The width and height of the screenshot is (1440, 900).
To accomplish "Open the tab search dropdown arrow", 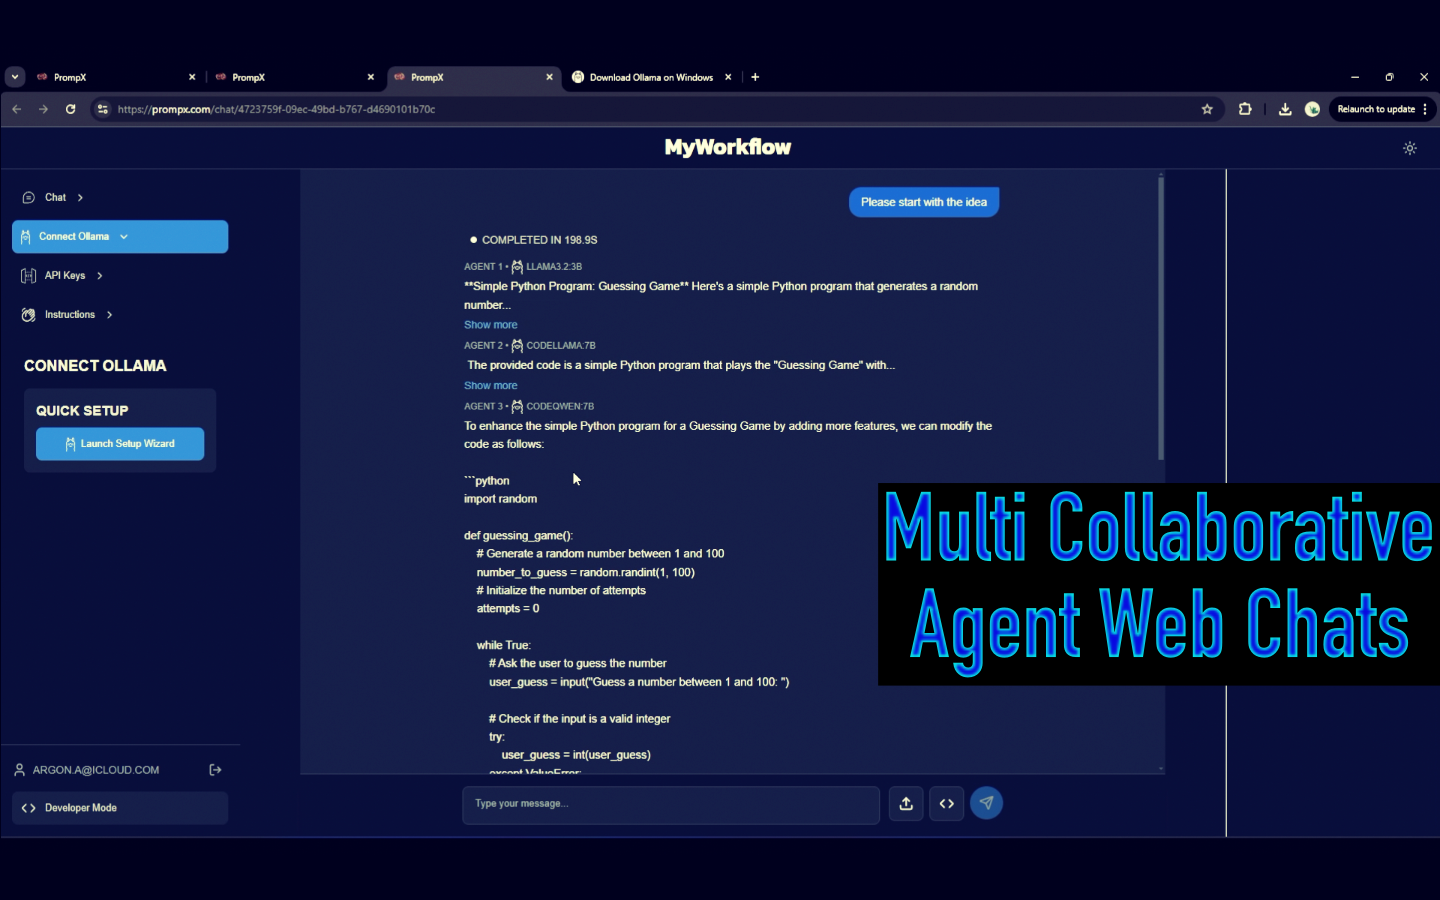I will point(15,77).
